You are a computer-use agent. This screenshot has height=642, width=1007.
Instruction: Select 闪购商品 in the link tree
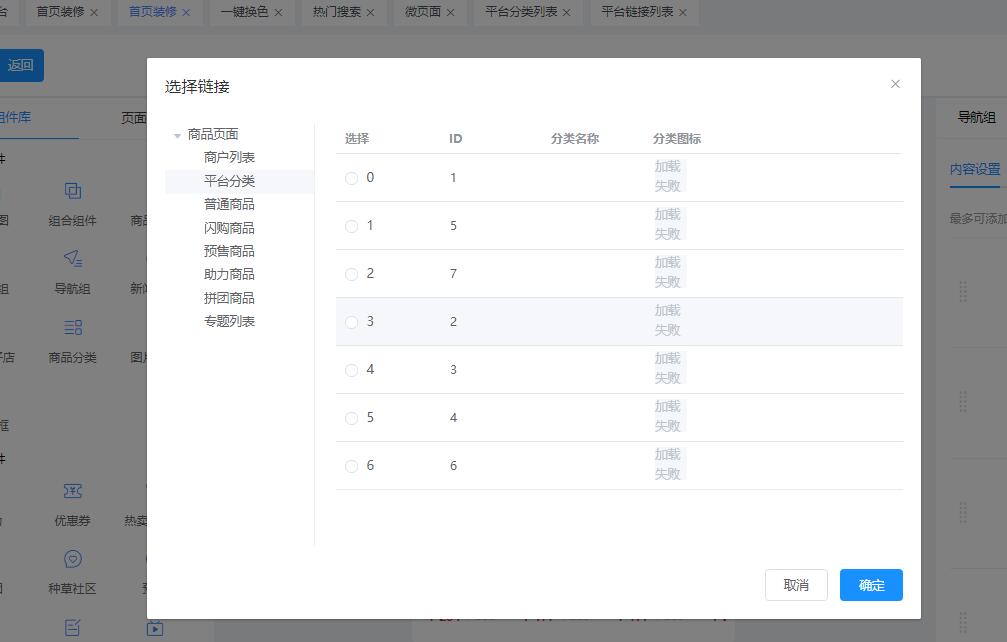(229, 228)
